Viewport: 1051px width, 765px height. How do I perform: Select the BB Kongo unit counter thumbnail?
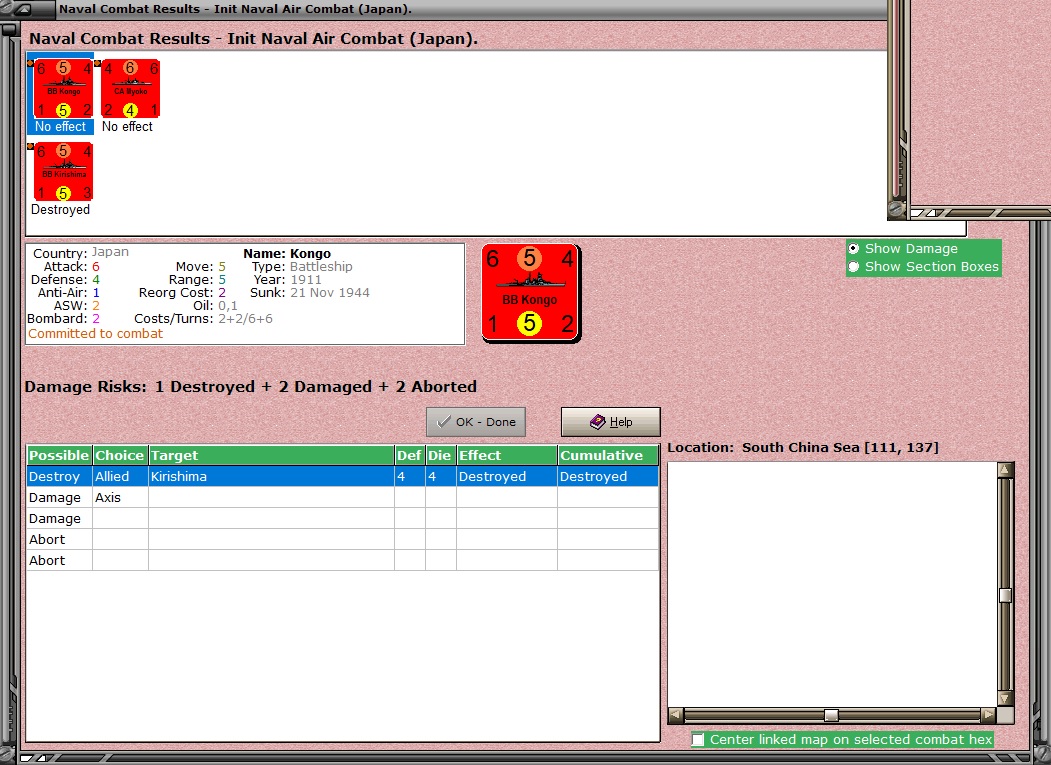point(63,89)
